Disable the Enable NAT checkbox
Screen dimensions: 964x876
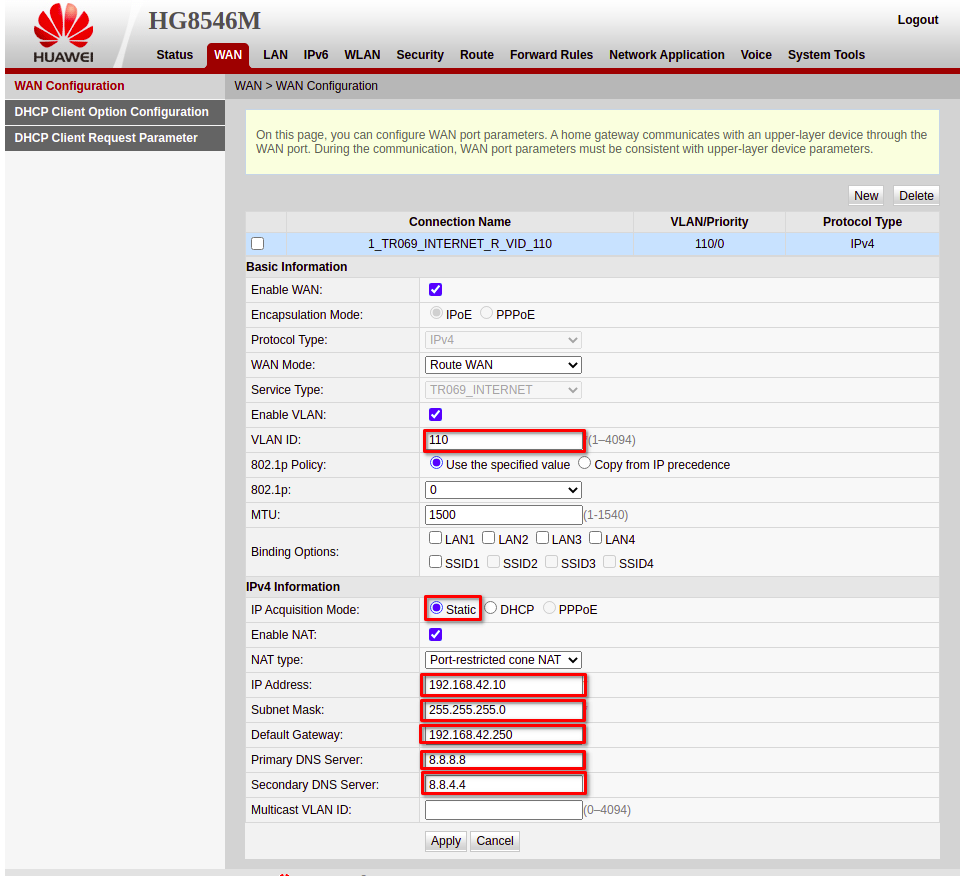(x=435, y=635)
